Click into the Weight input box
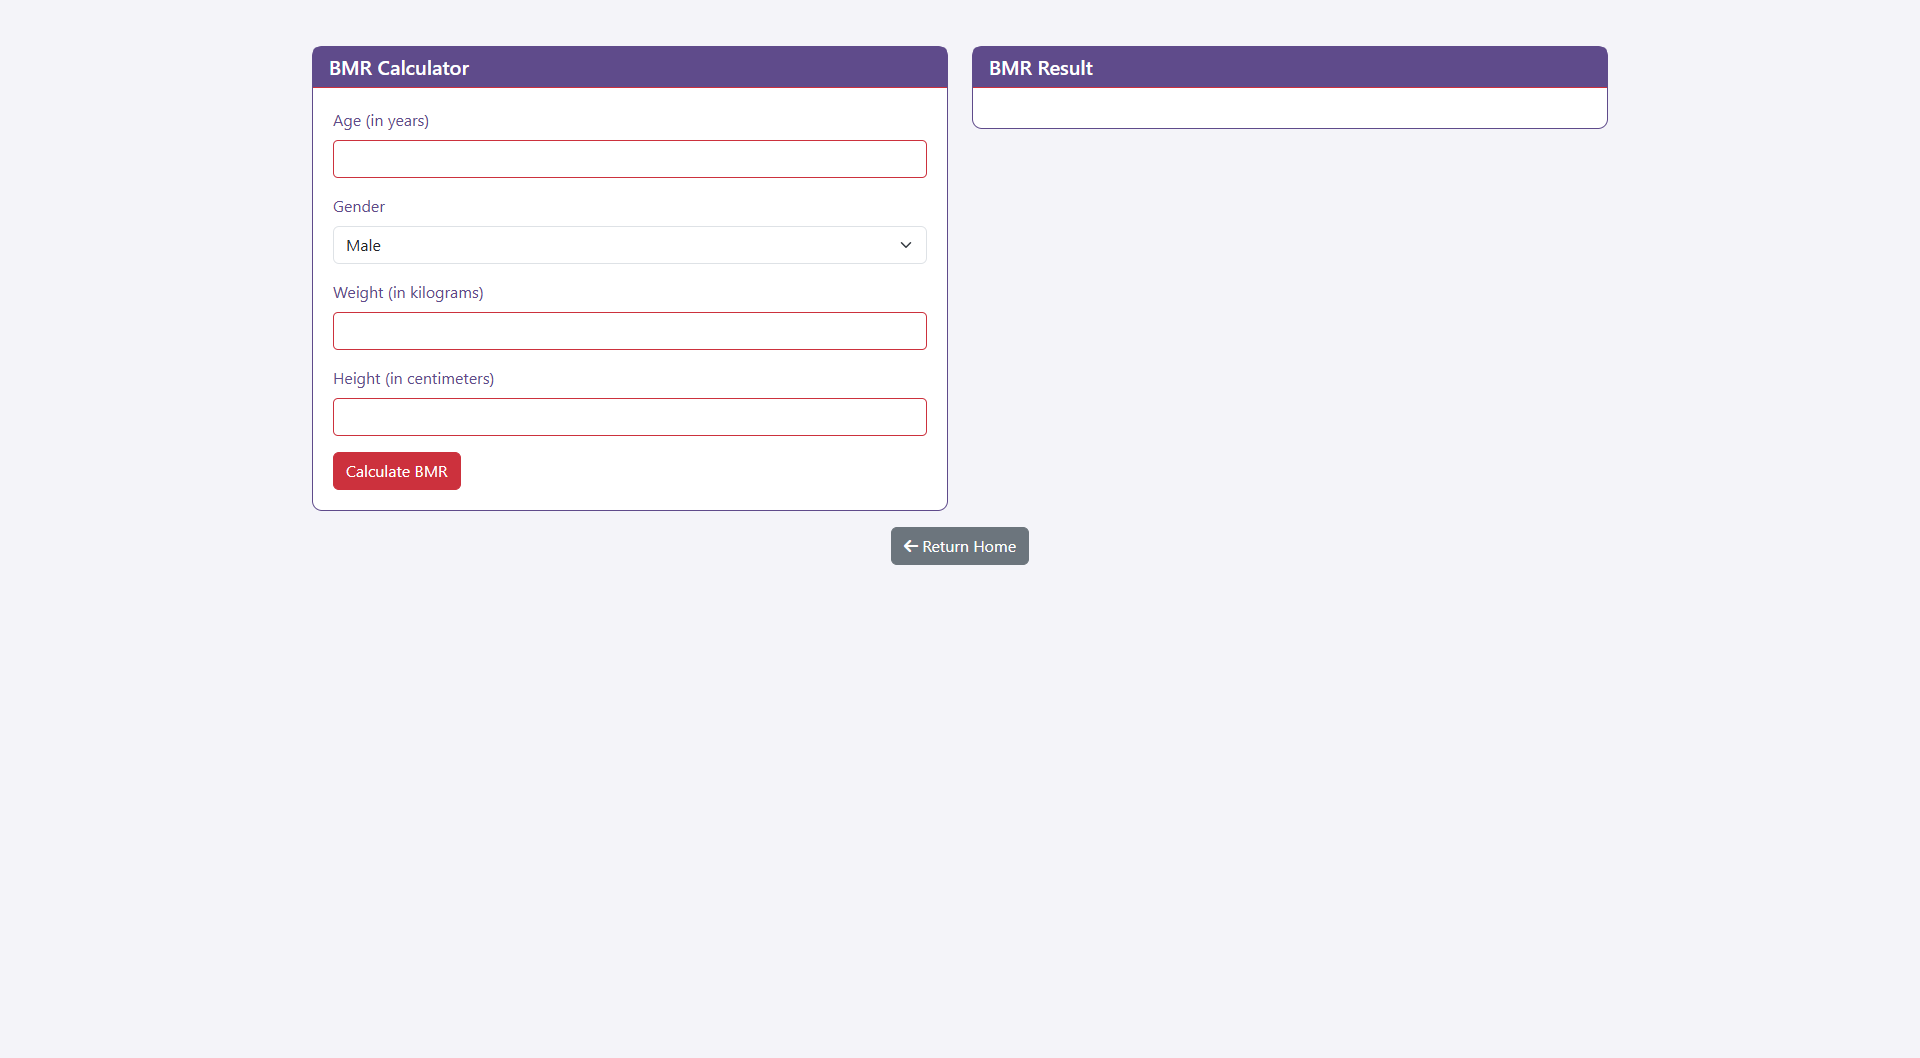Image resolution: width=1920 pixels, height=1058 pixels. tap(629, 331)
